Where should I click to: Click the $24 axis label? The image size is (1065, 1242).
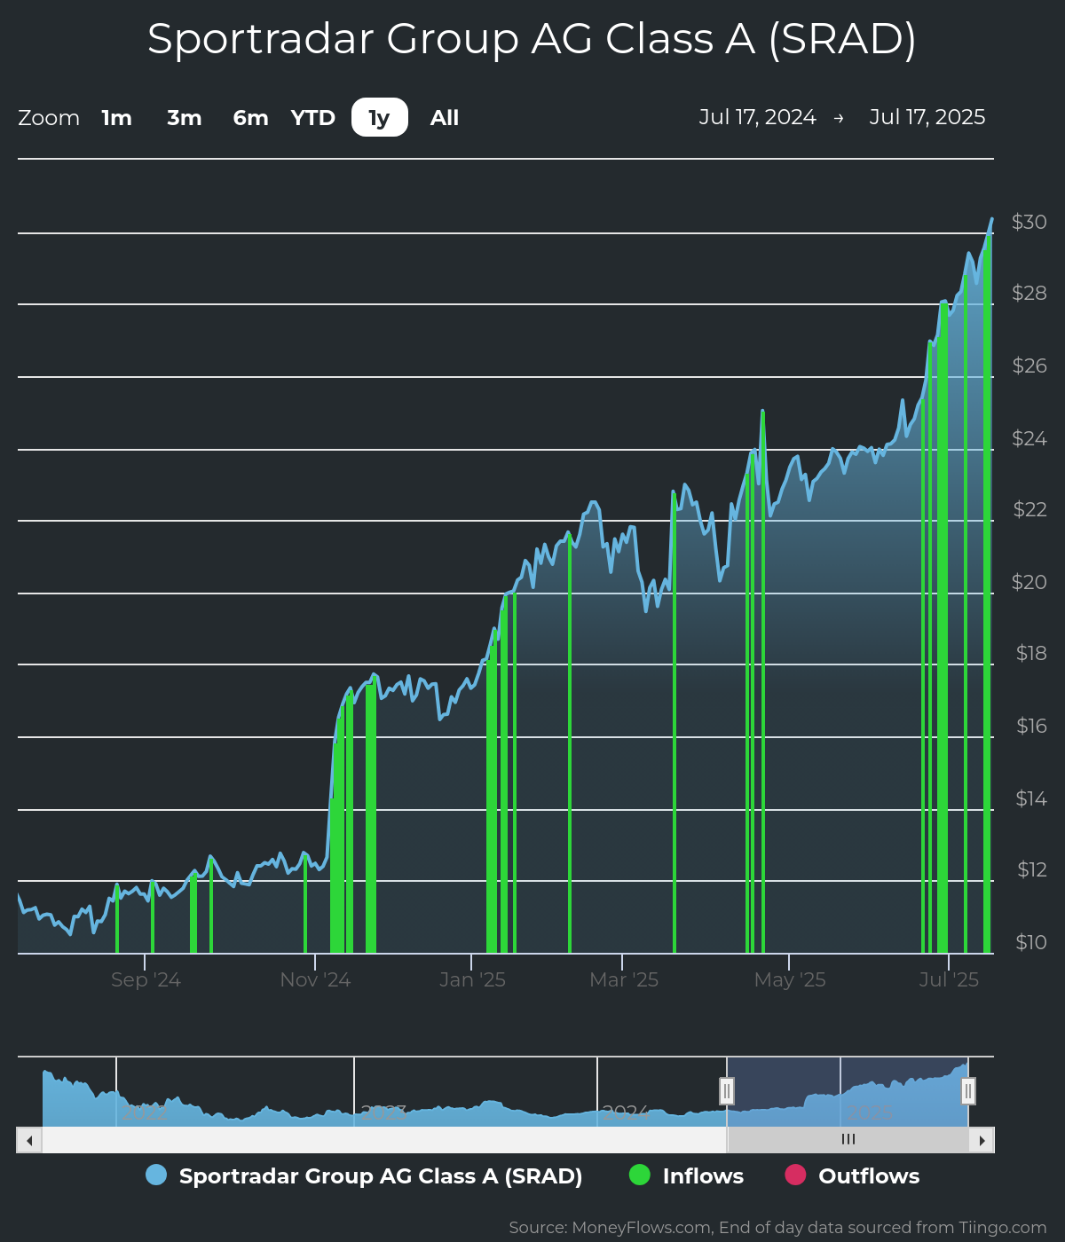pyautogui.click(x=1029, y=439)
